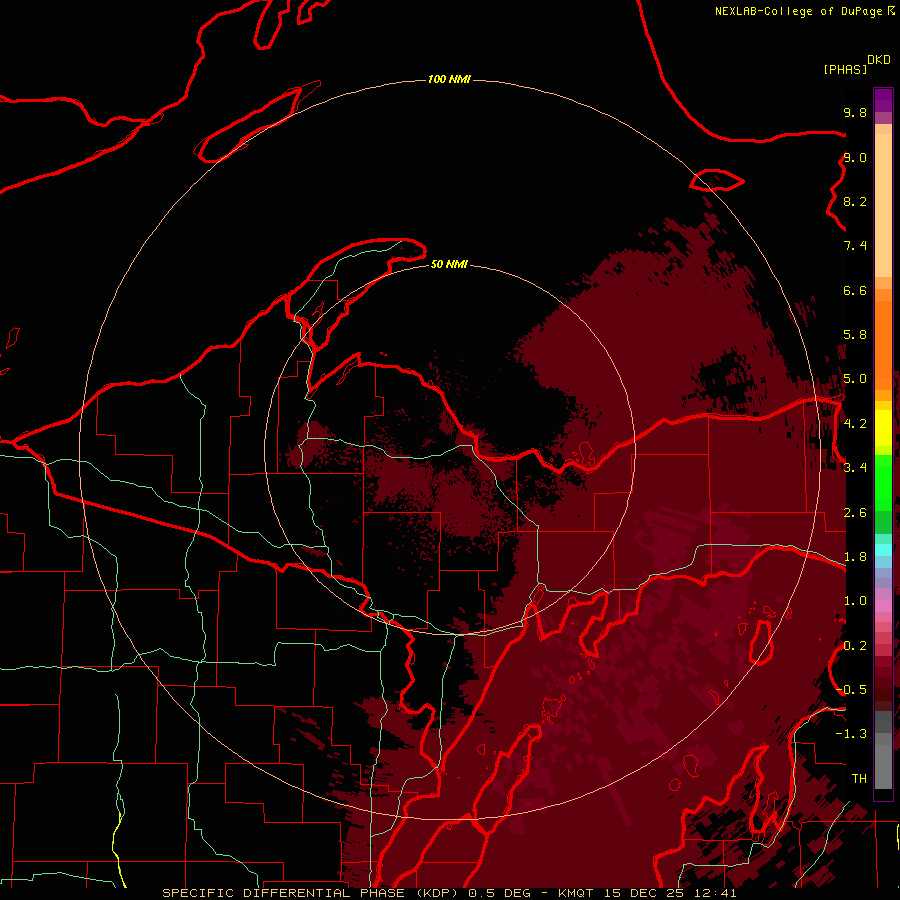This screenshot has height=900, width=900.
Task: Click the DKD legend header text
Action: (879, 60)
